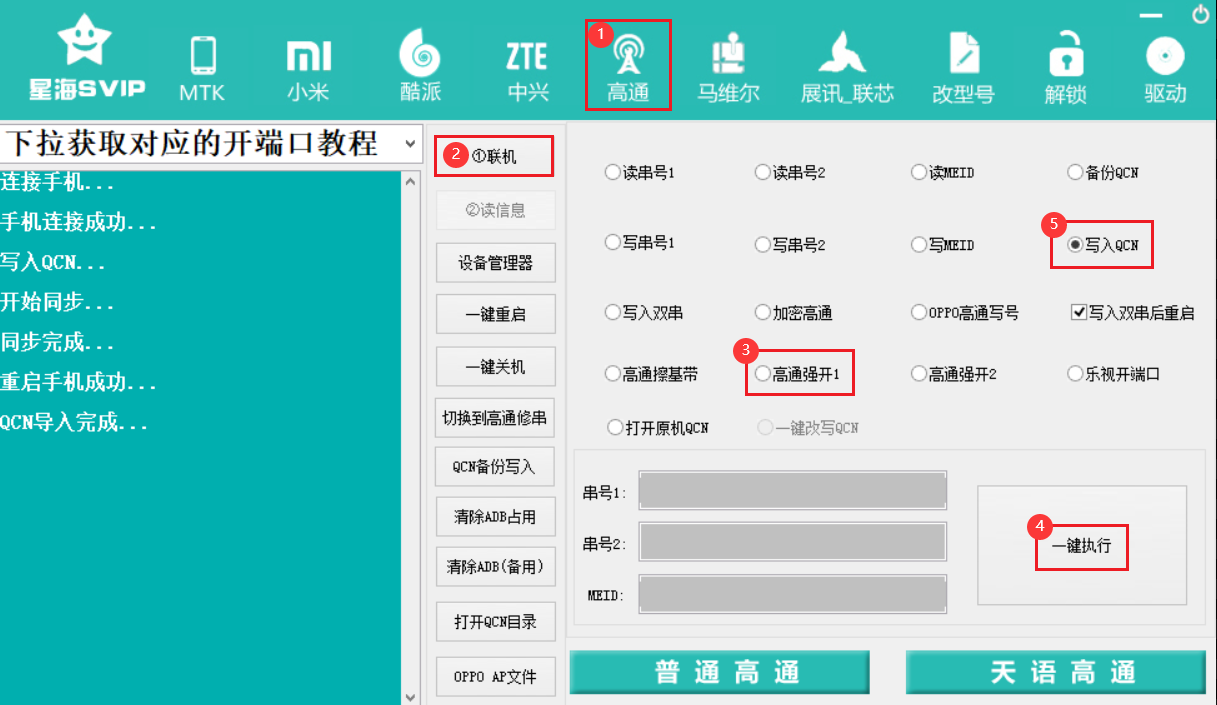Select 乐视开端口 radio option
1217x705 pixels.
pos(1114,374)
